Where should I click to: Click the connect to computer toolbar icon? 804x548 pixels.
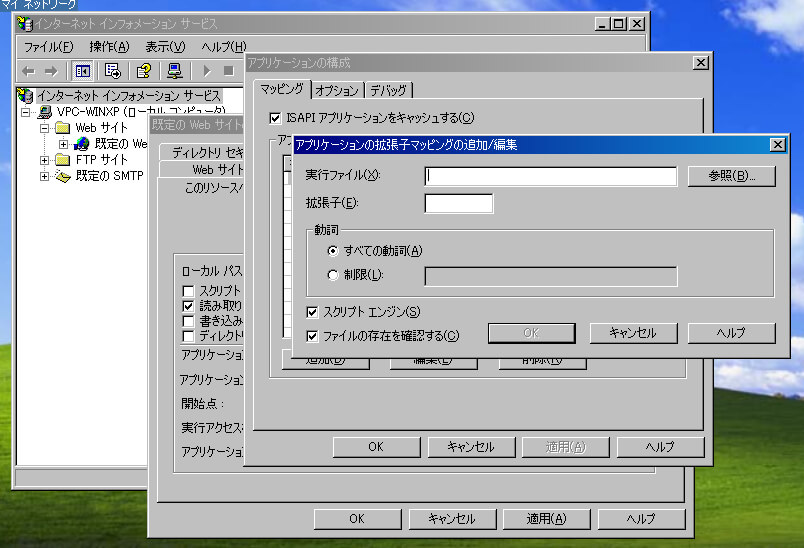click(x=175, y=71)
